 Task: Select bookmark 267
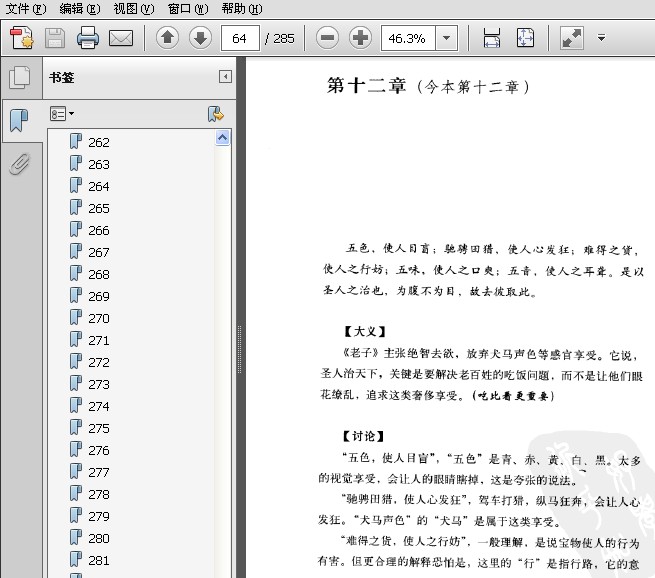[x=99, y=252]
